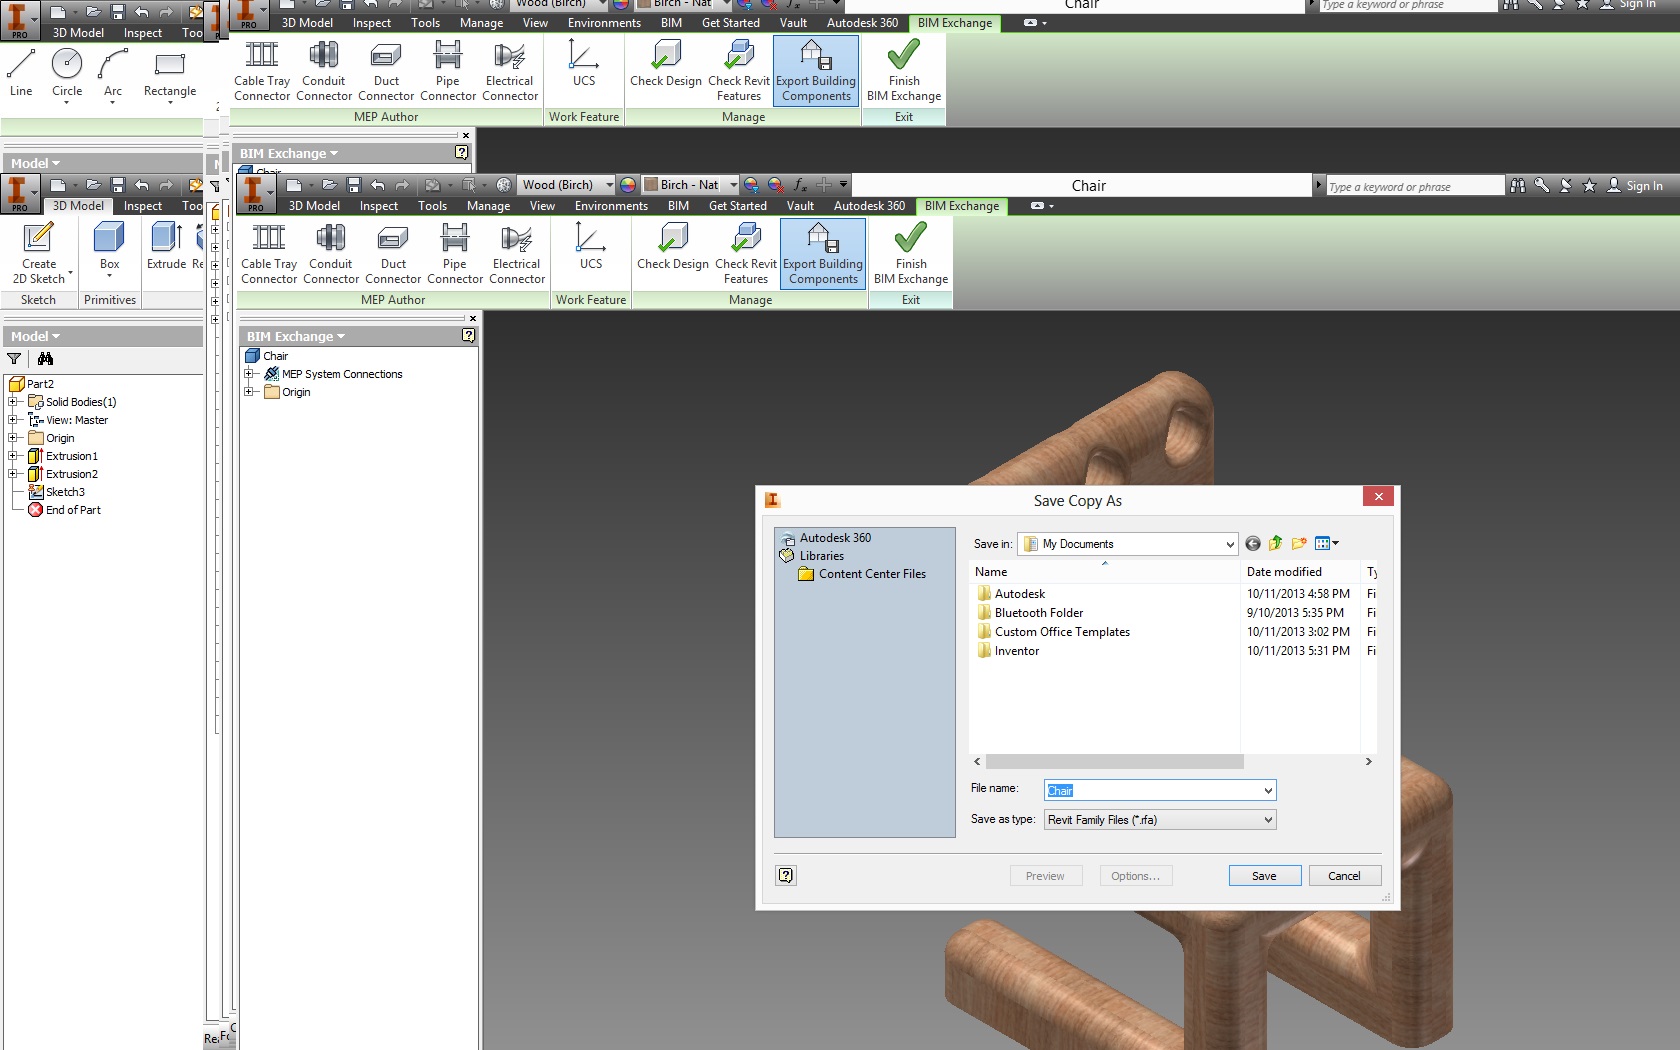Click the keyword search field in front window
The image size is (1680, 1050).
1414,186
